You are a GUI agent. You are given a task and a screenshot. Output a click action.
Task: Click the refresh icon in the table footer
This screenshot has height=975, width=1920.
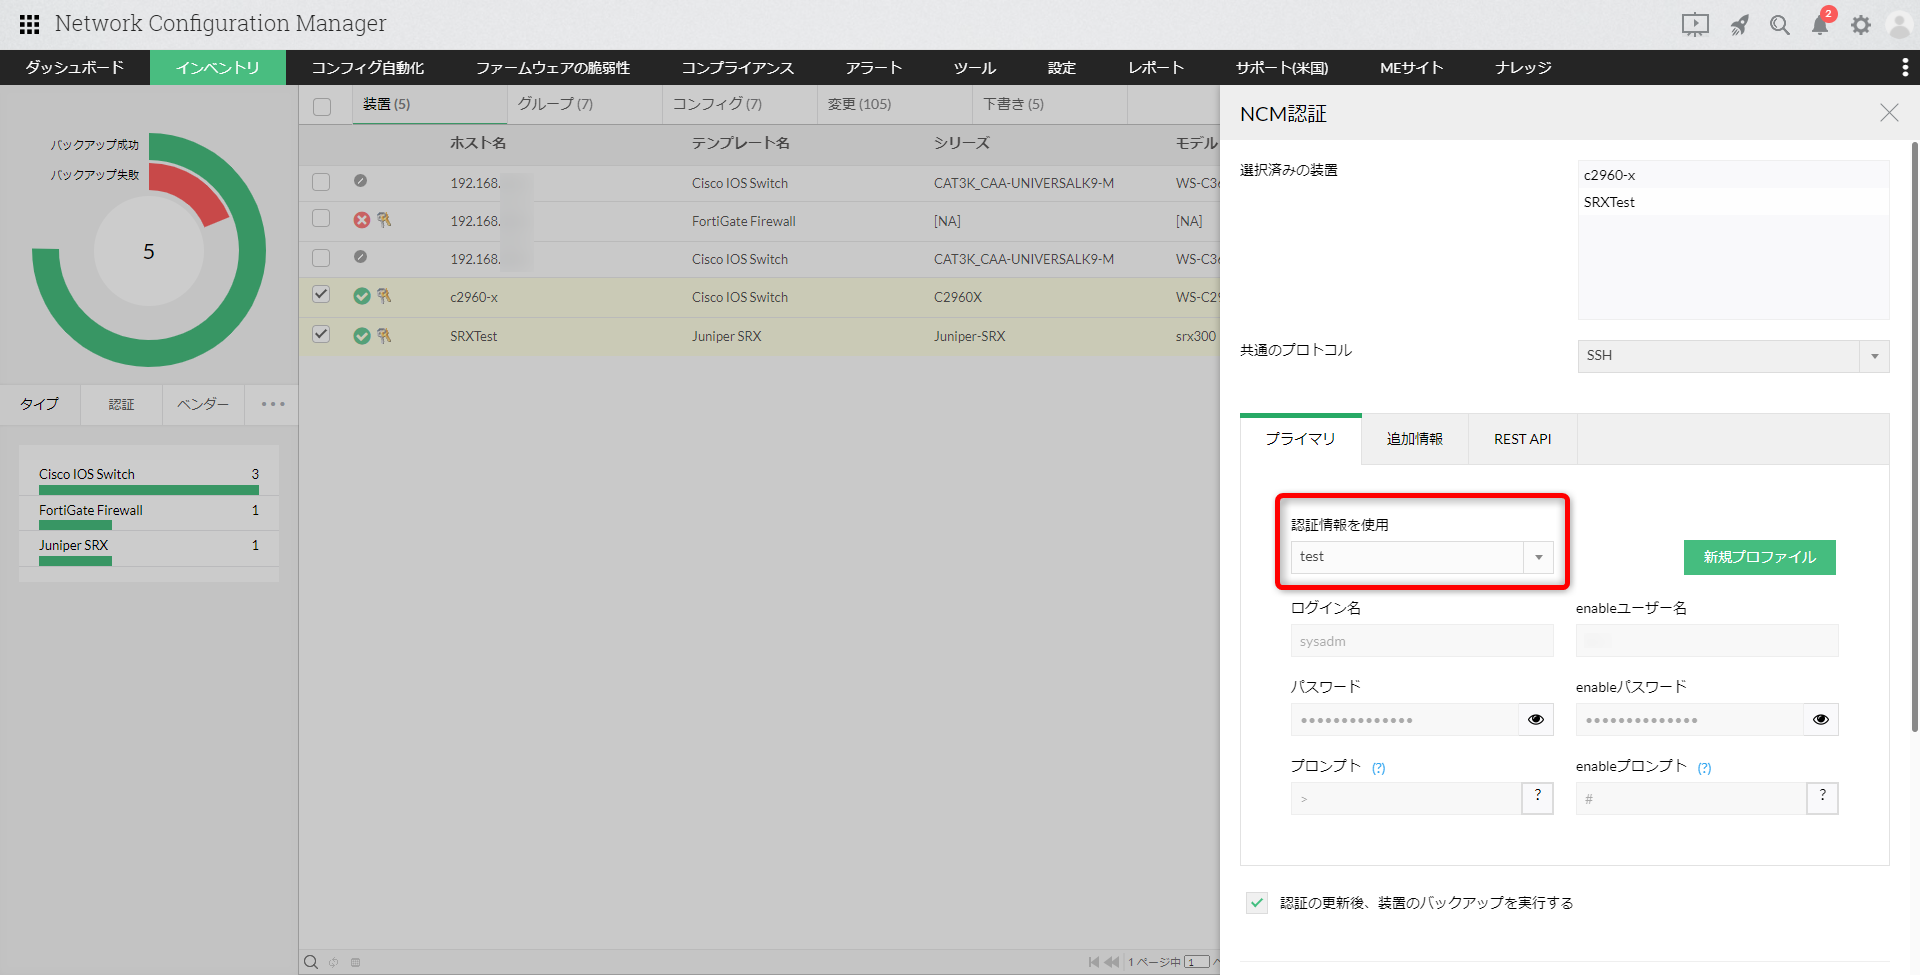[x=334, y=962]
